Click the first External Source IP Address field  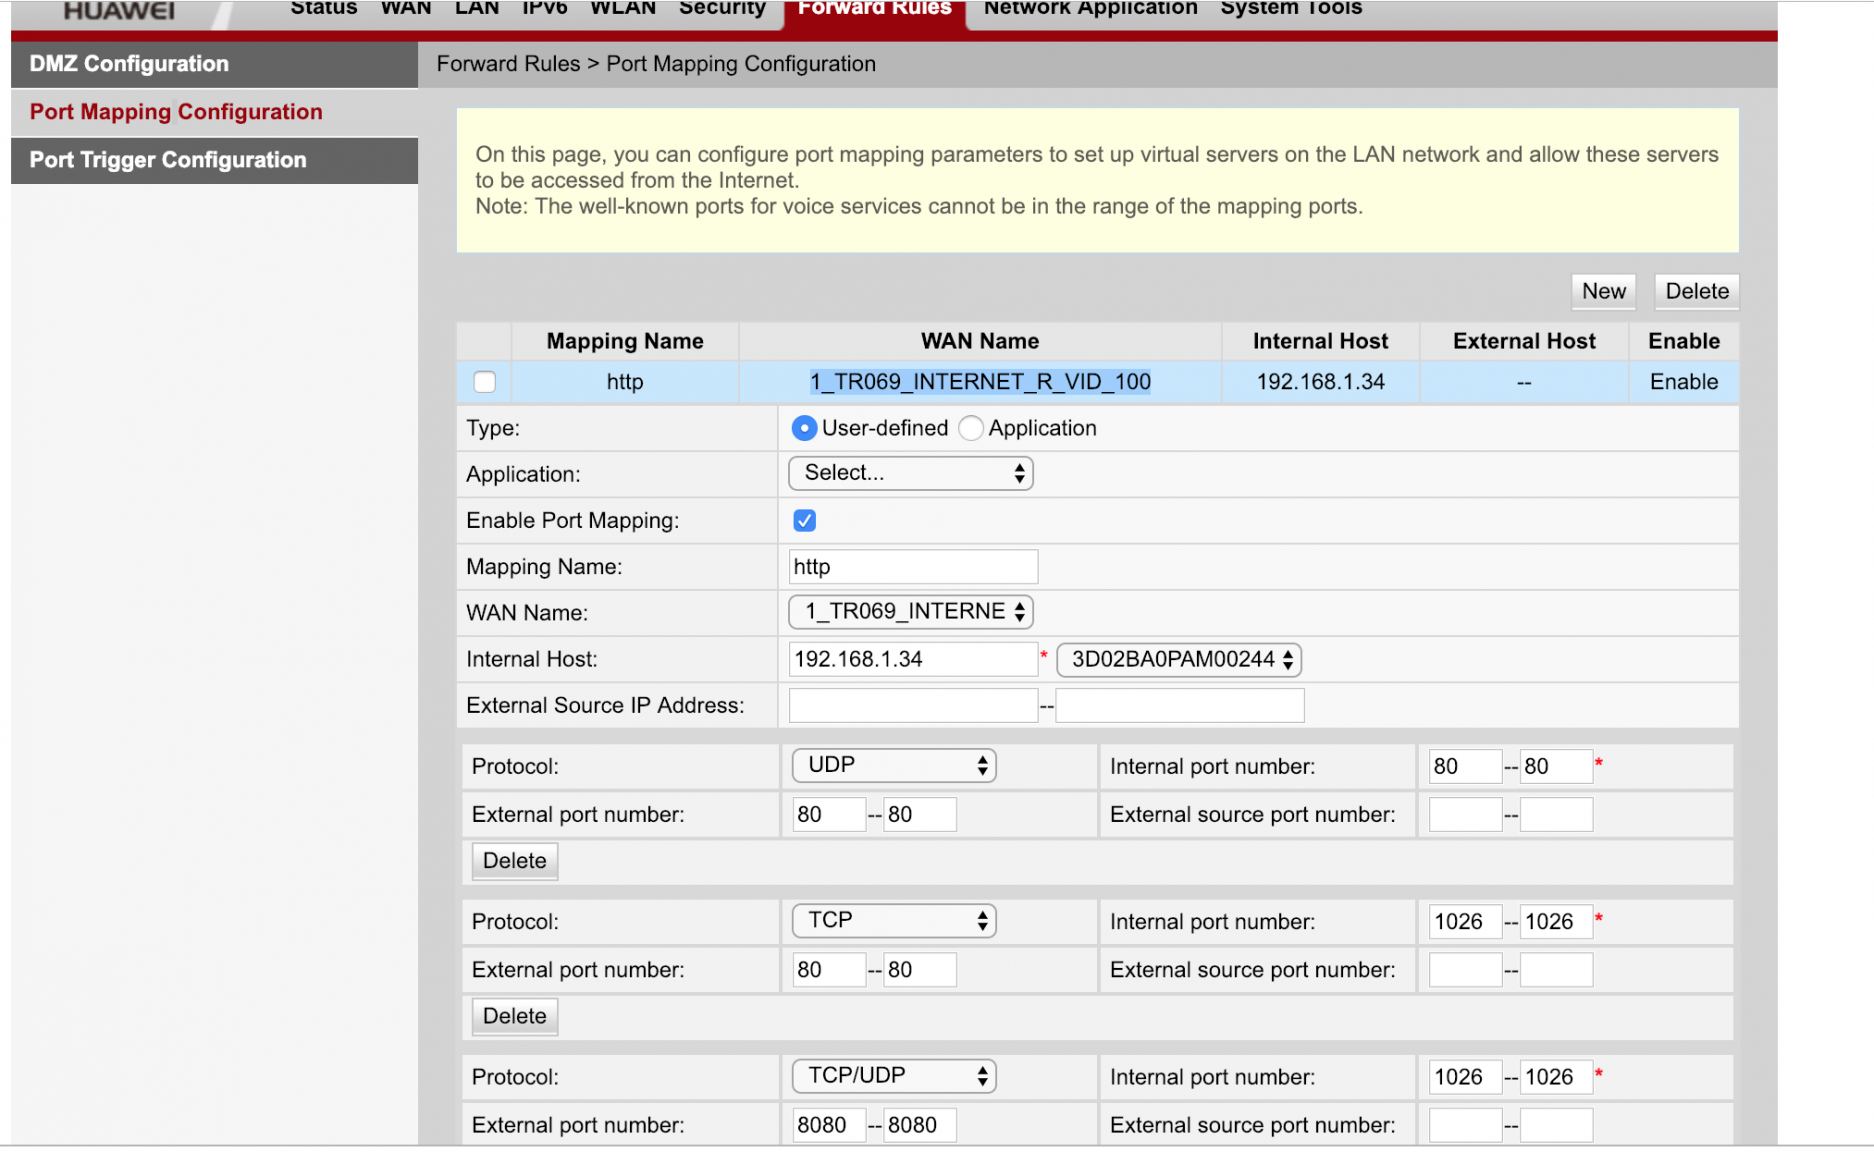point(913,705)
